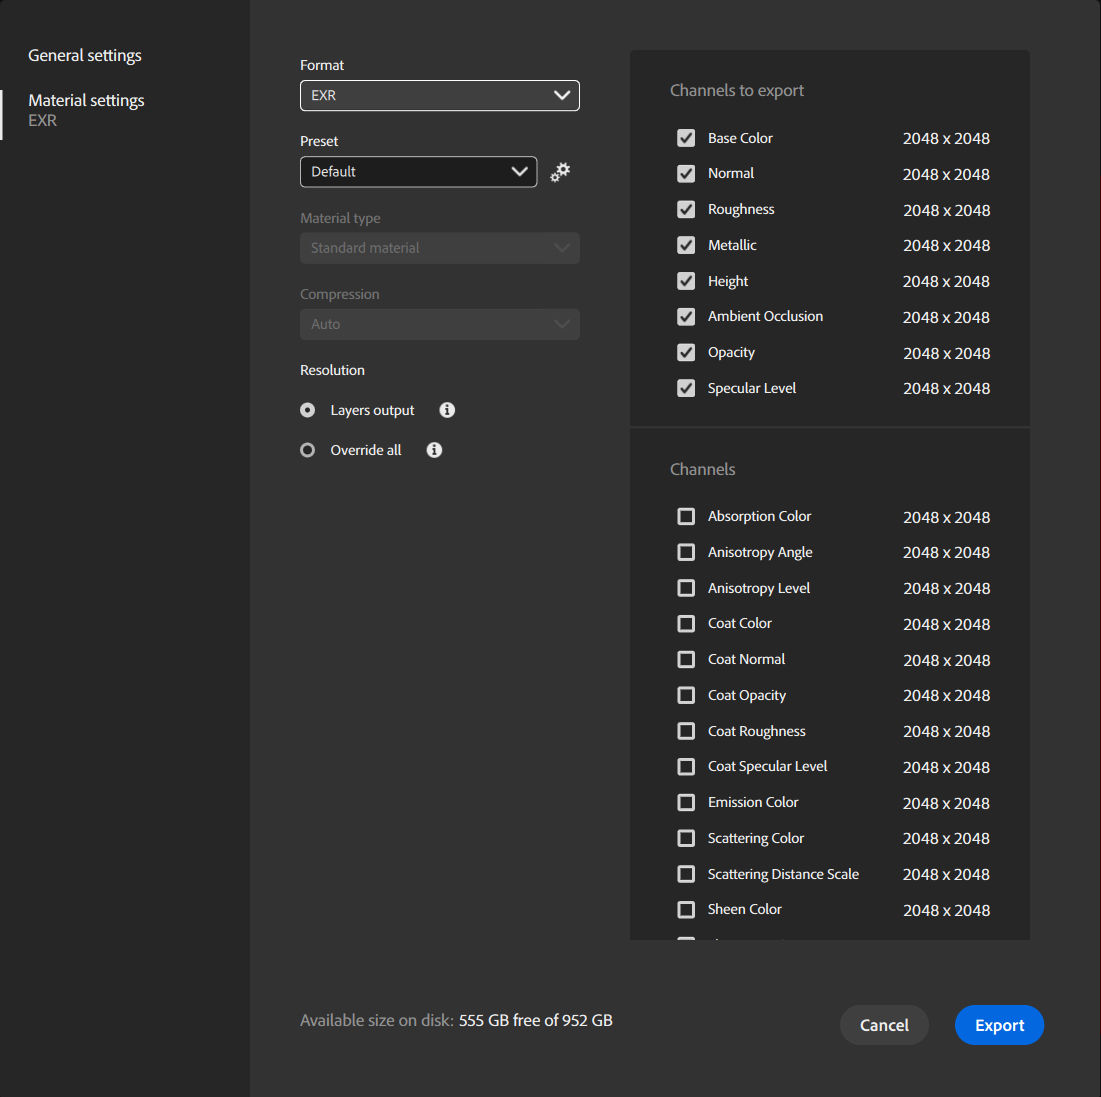This screenshot has height=1097, width=1101.
Task: Open preset configuration gears icon
Action: click(x=560, y=172)
